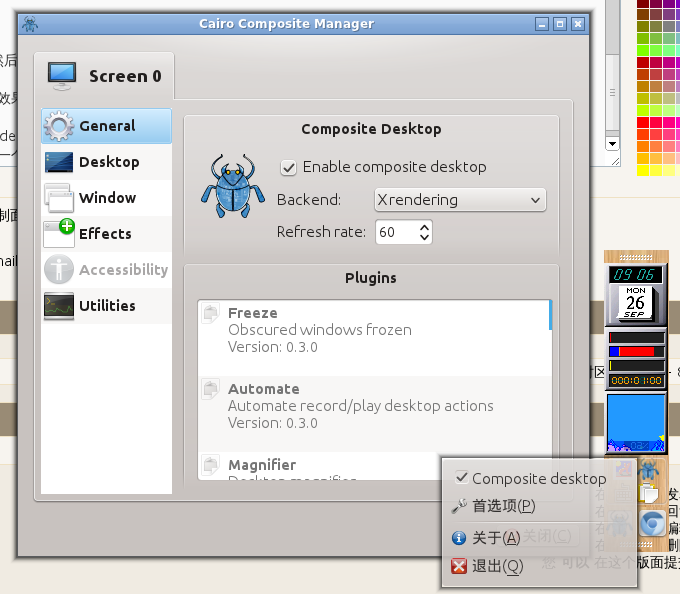The width and height of the screenshot is (680, 594).
Task: Open the Desktop section icon
Action: point(59,162)
